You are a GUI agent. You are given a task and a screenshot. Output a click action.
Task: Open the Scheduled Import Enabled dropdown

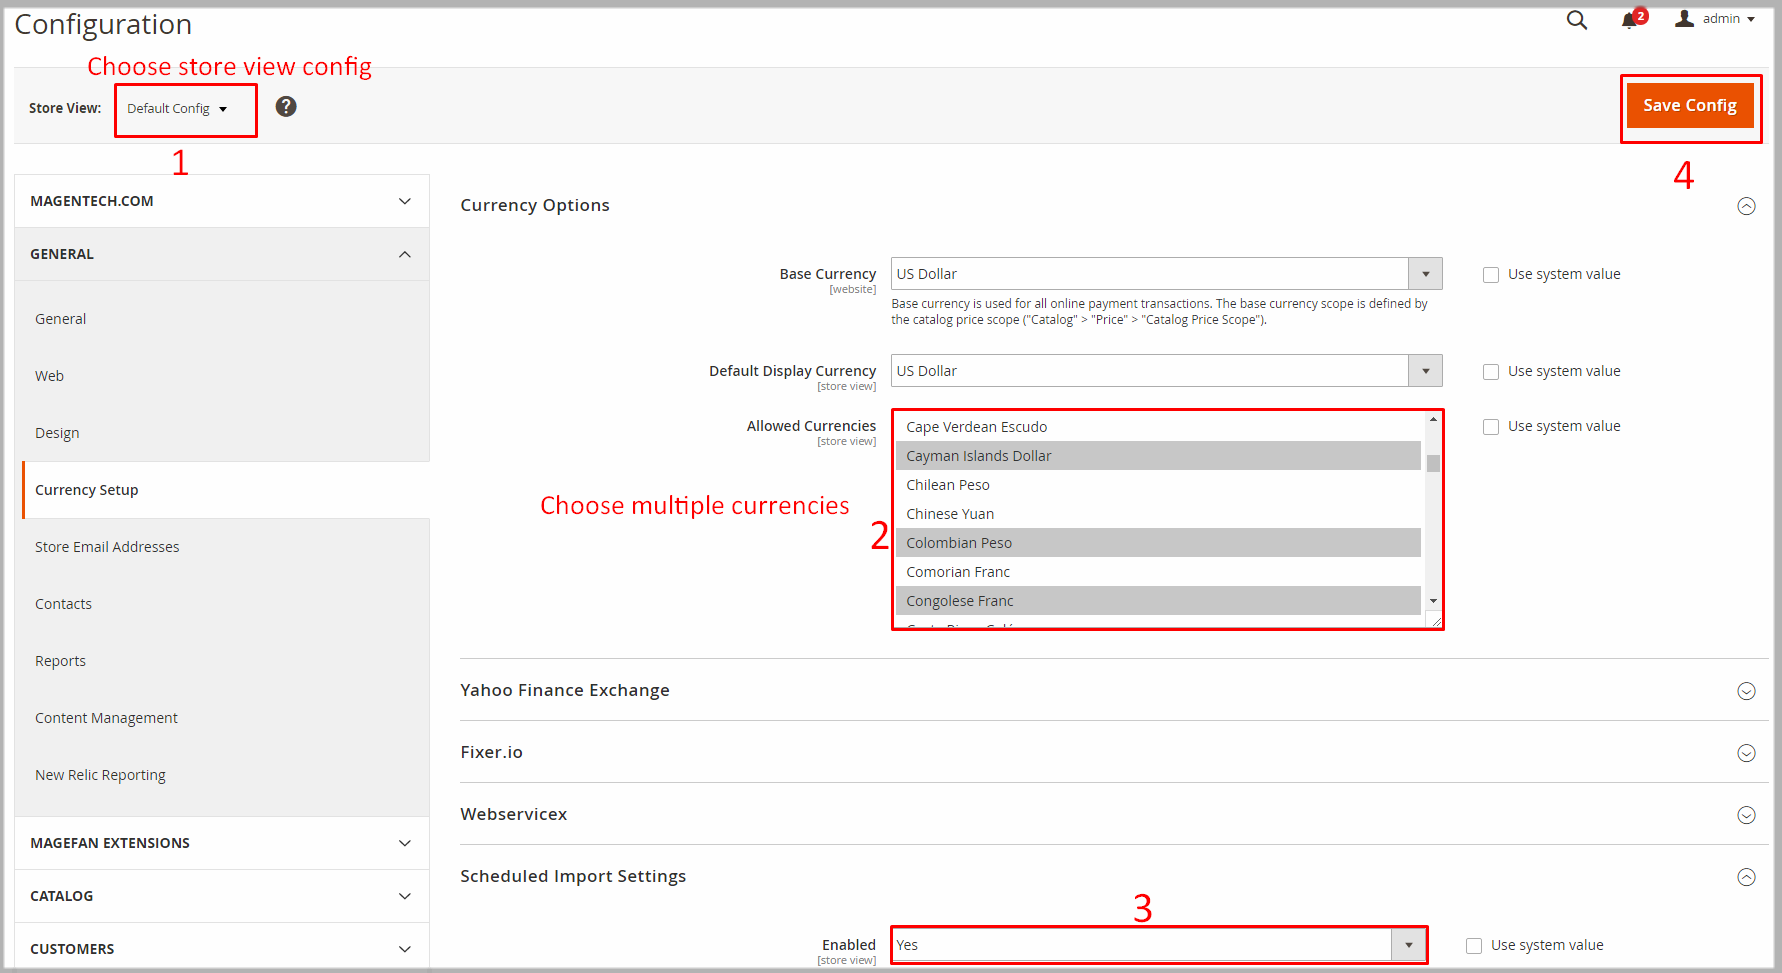click(x=1158, y=945)
